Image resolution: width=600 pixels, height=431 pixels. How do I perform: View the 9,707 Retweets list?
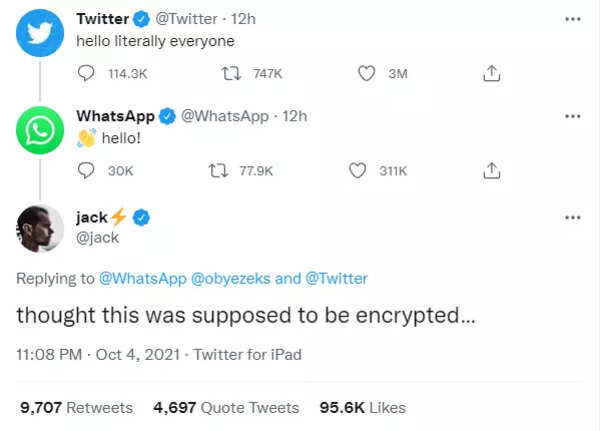coord(77,408)
